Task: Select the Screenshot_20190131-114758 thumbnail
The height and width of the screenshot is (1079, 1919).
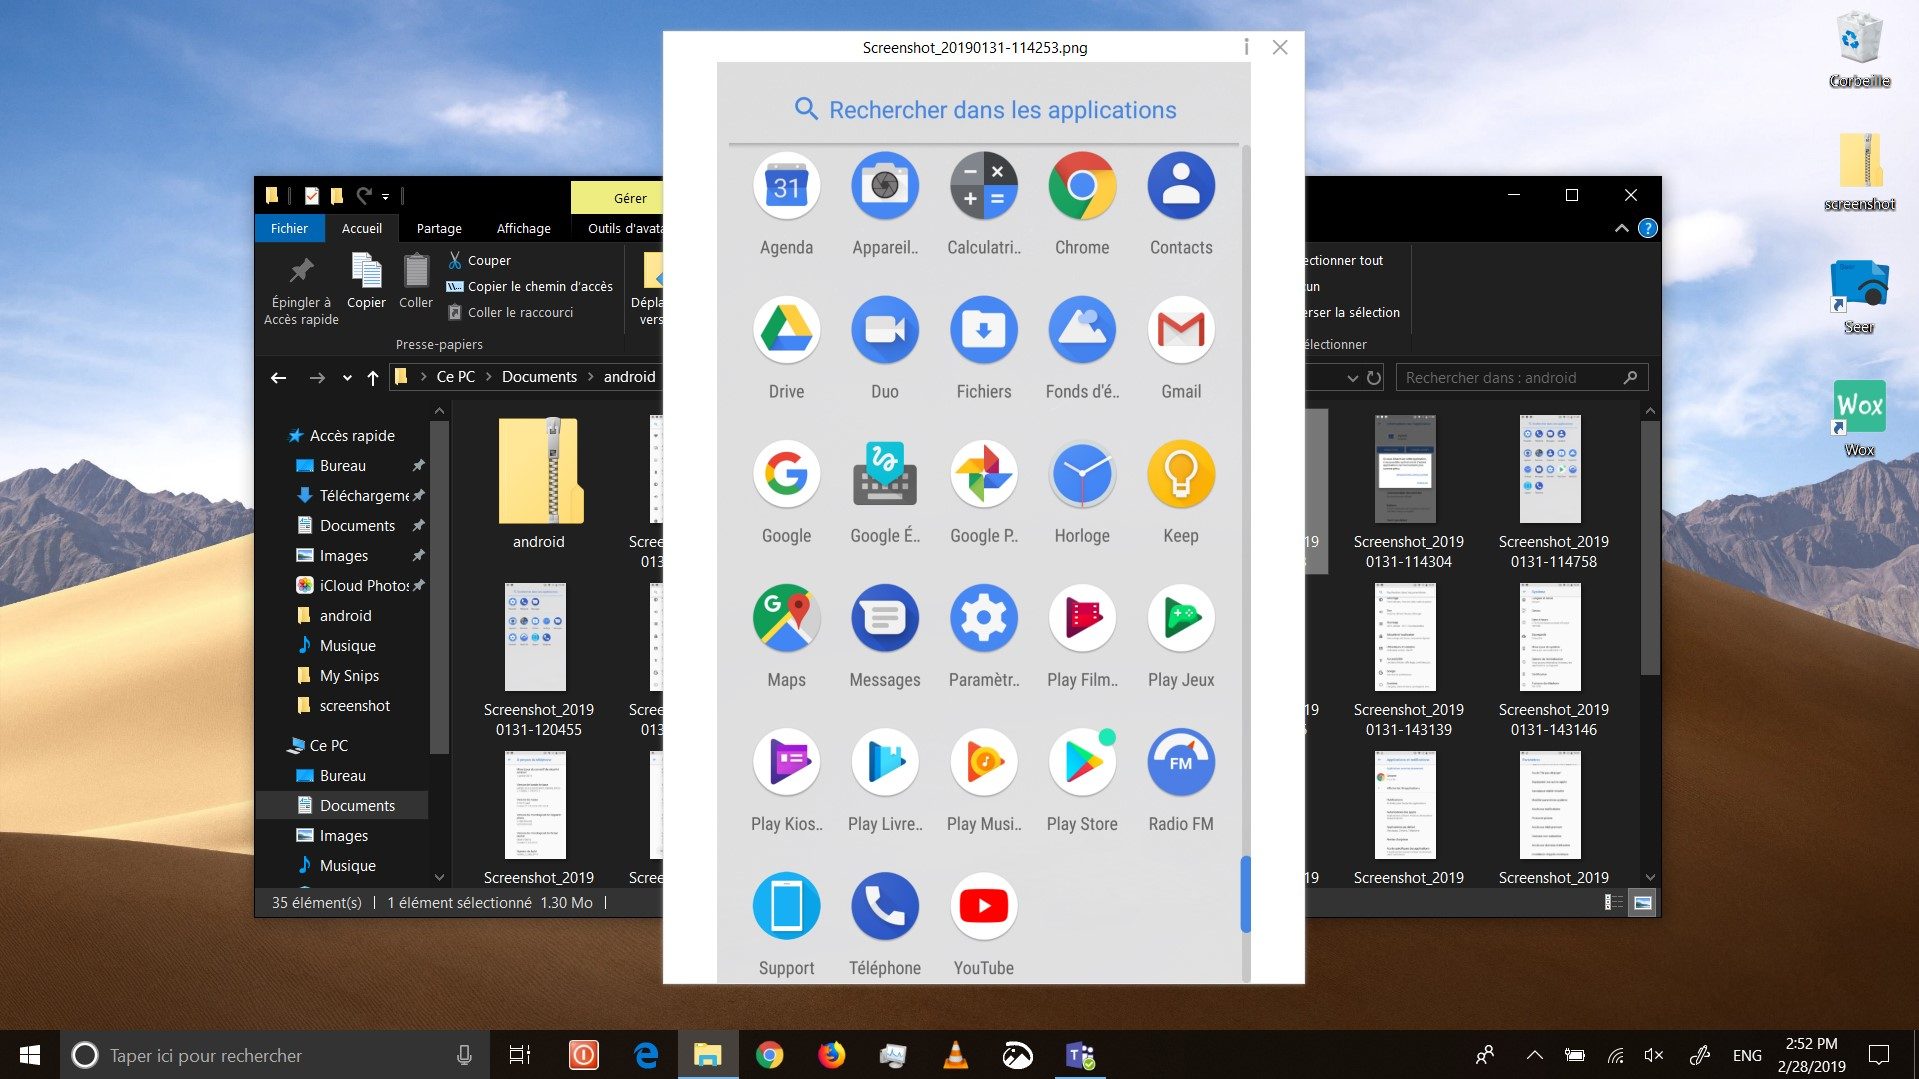Action: (x=1553, y=491)
